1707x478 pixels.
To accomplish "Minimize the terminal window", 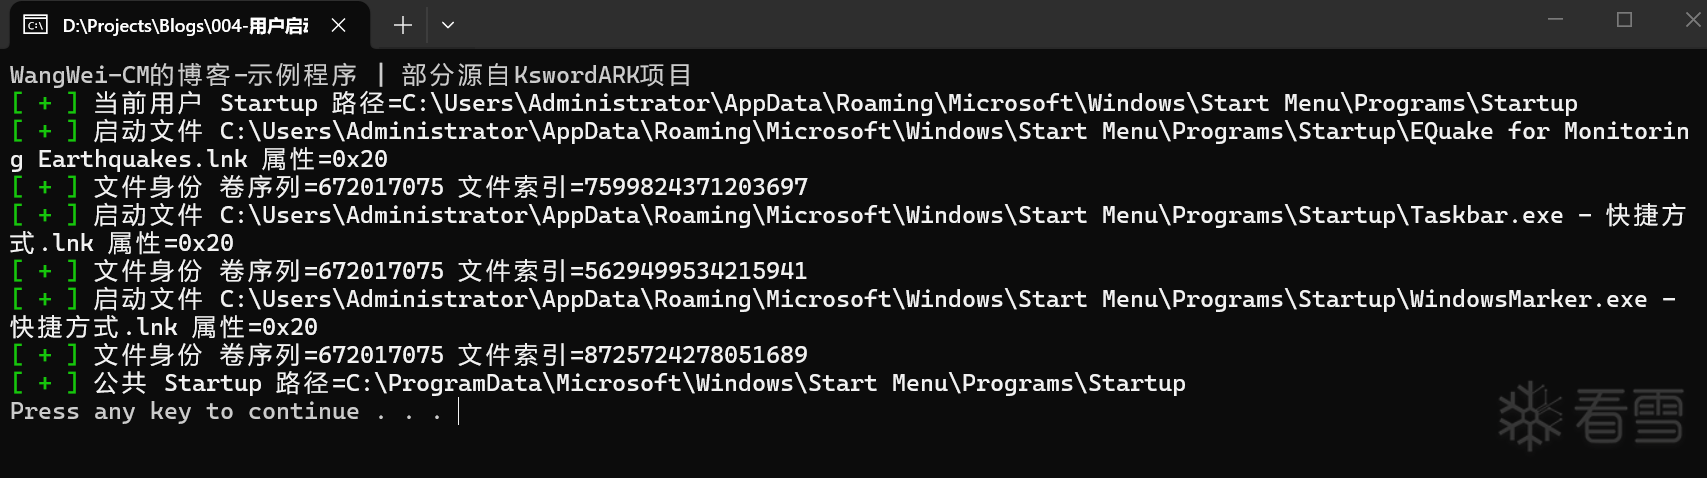I will [x=1555, y=20].
